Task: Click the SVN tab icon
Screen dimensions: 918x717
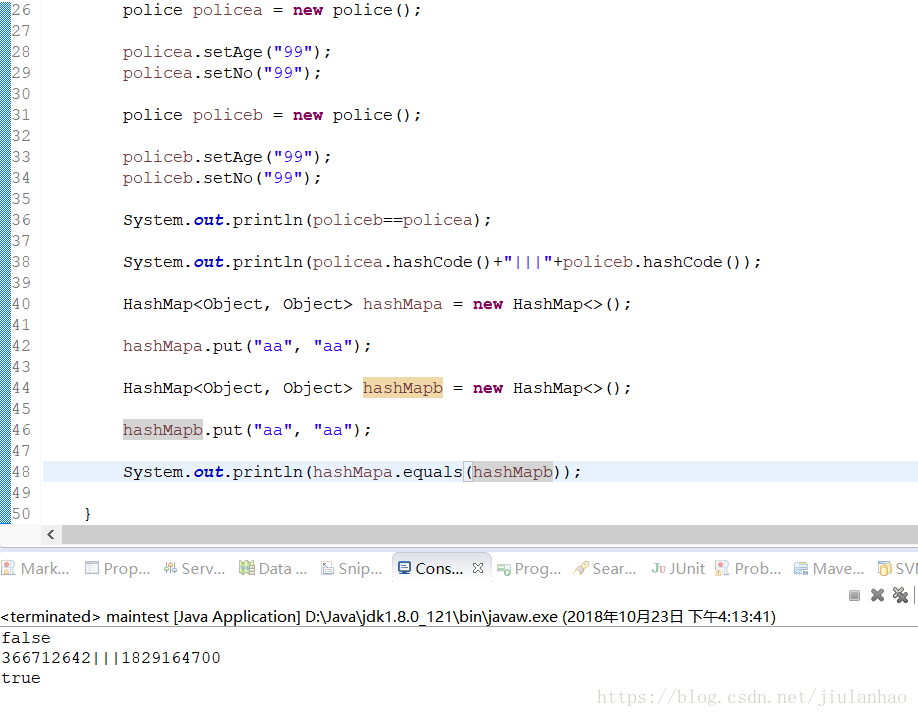Action: 884,568
